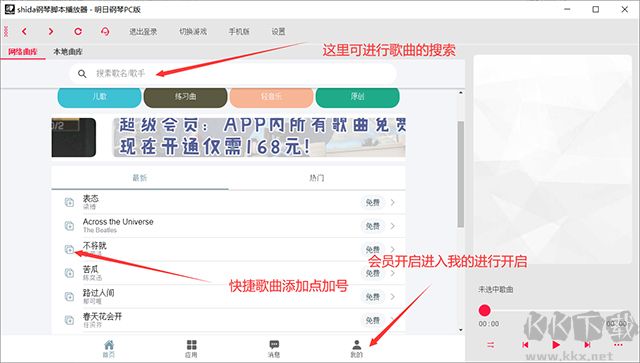This screenshot has height=363, width=640.
Task: Add song 春天花会开 with its plus icon
Action: point(69,320)
